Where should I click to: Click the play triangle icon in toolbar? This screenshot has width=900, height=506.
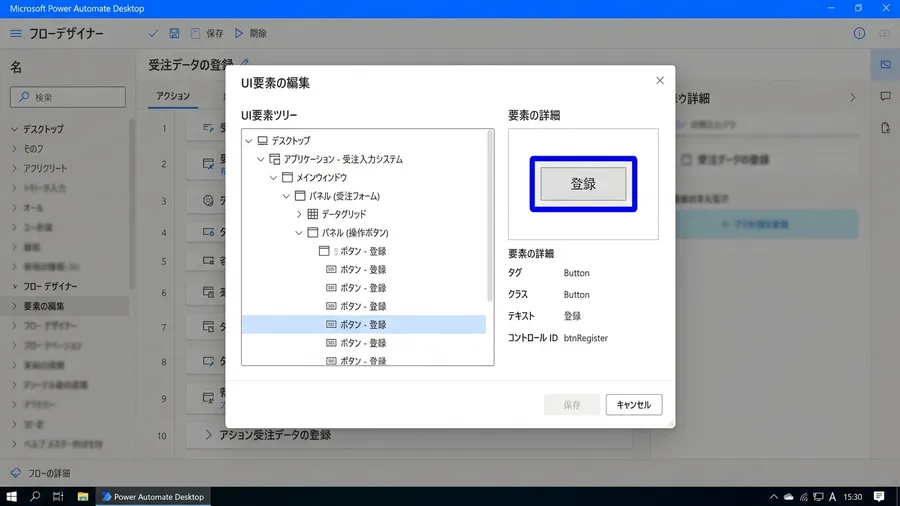pyautogui.click(x=239, y=34)
